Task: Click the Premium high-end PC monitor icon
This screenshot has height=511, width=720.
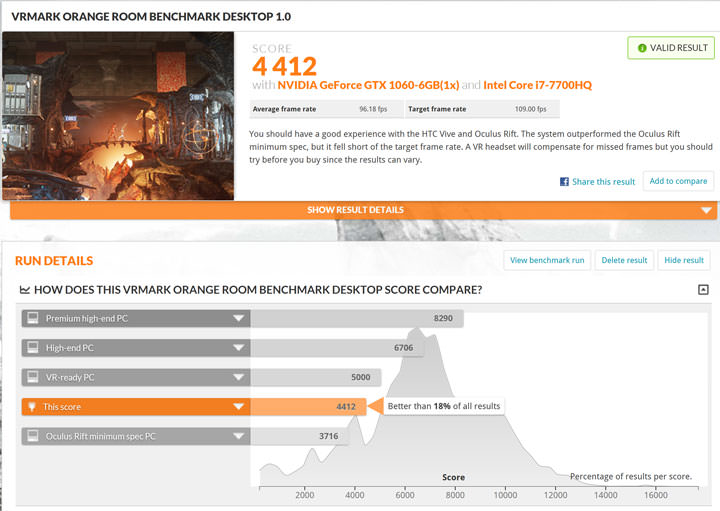Action: pyautogui.click(x=33, y=319)
